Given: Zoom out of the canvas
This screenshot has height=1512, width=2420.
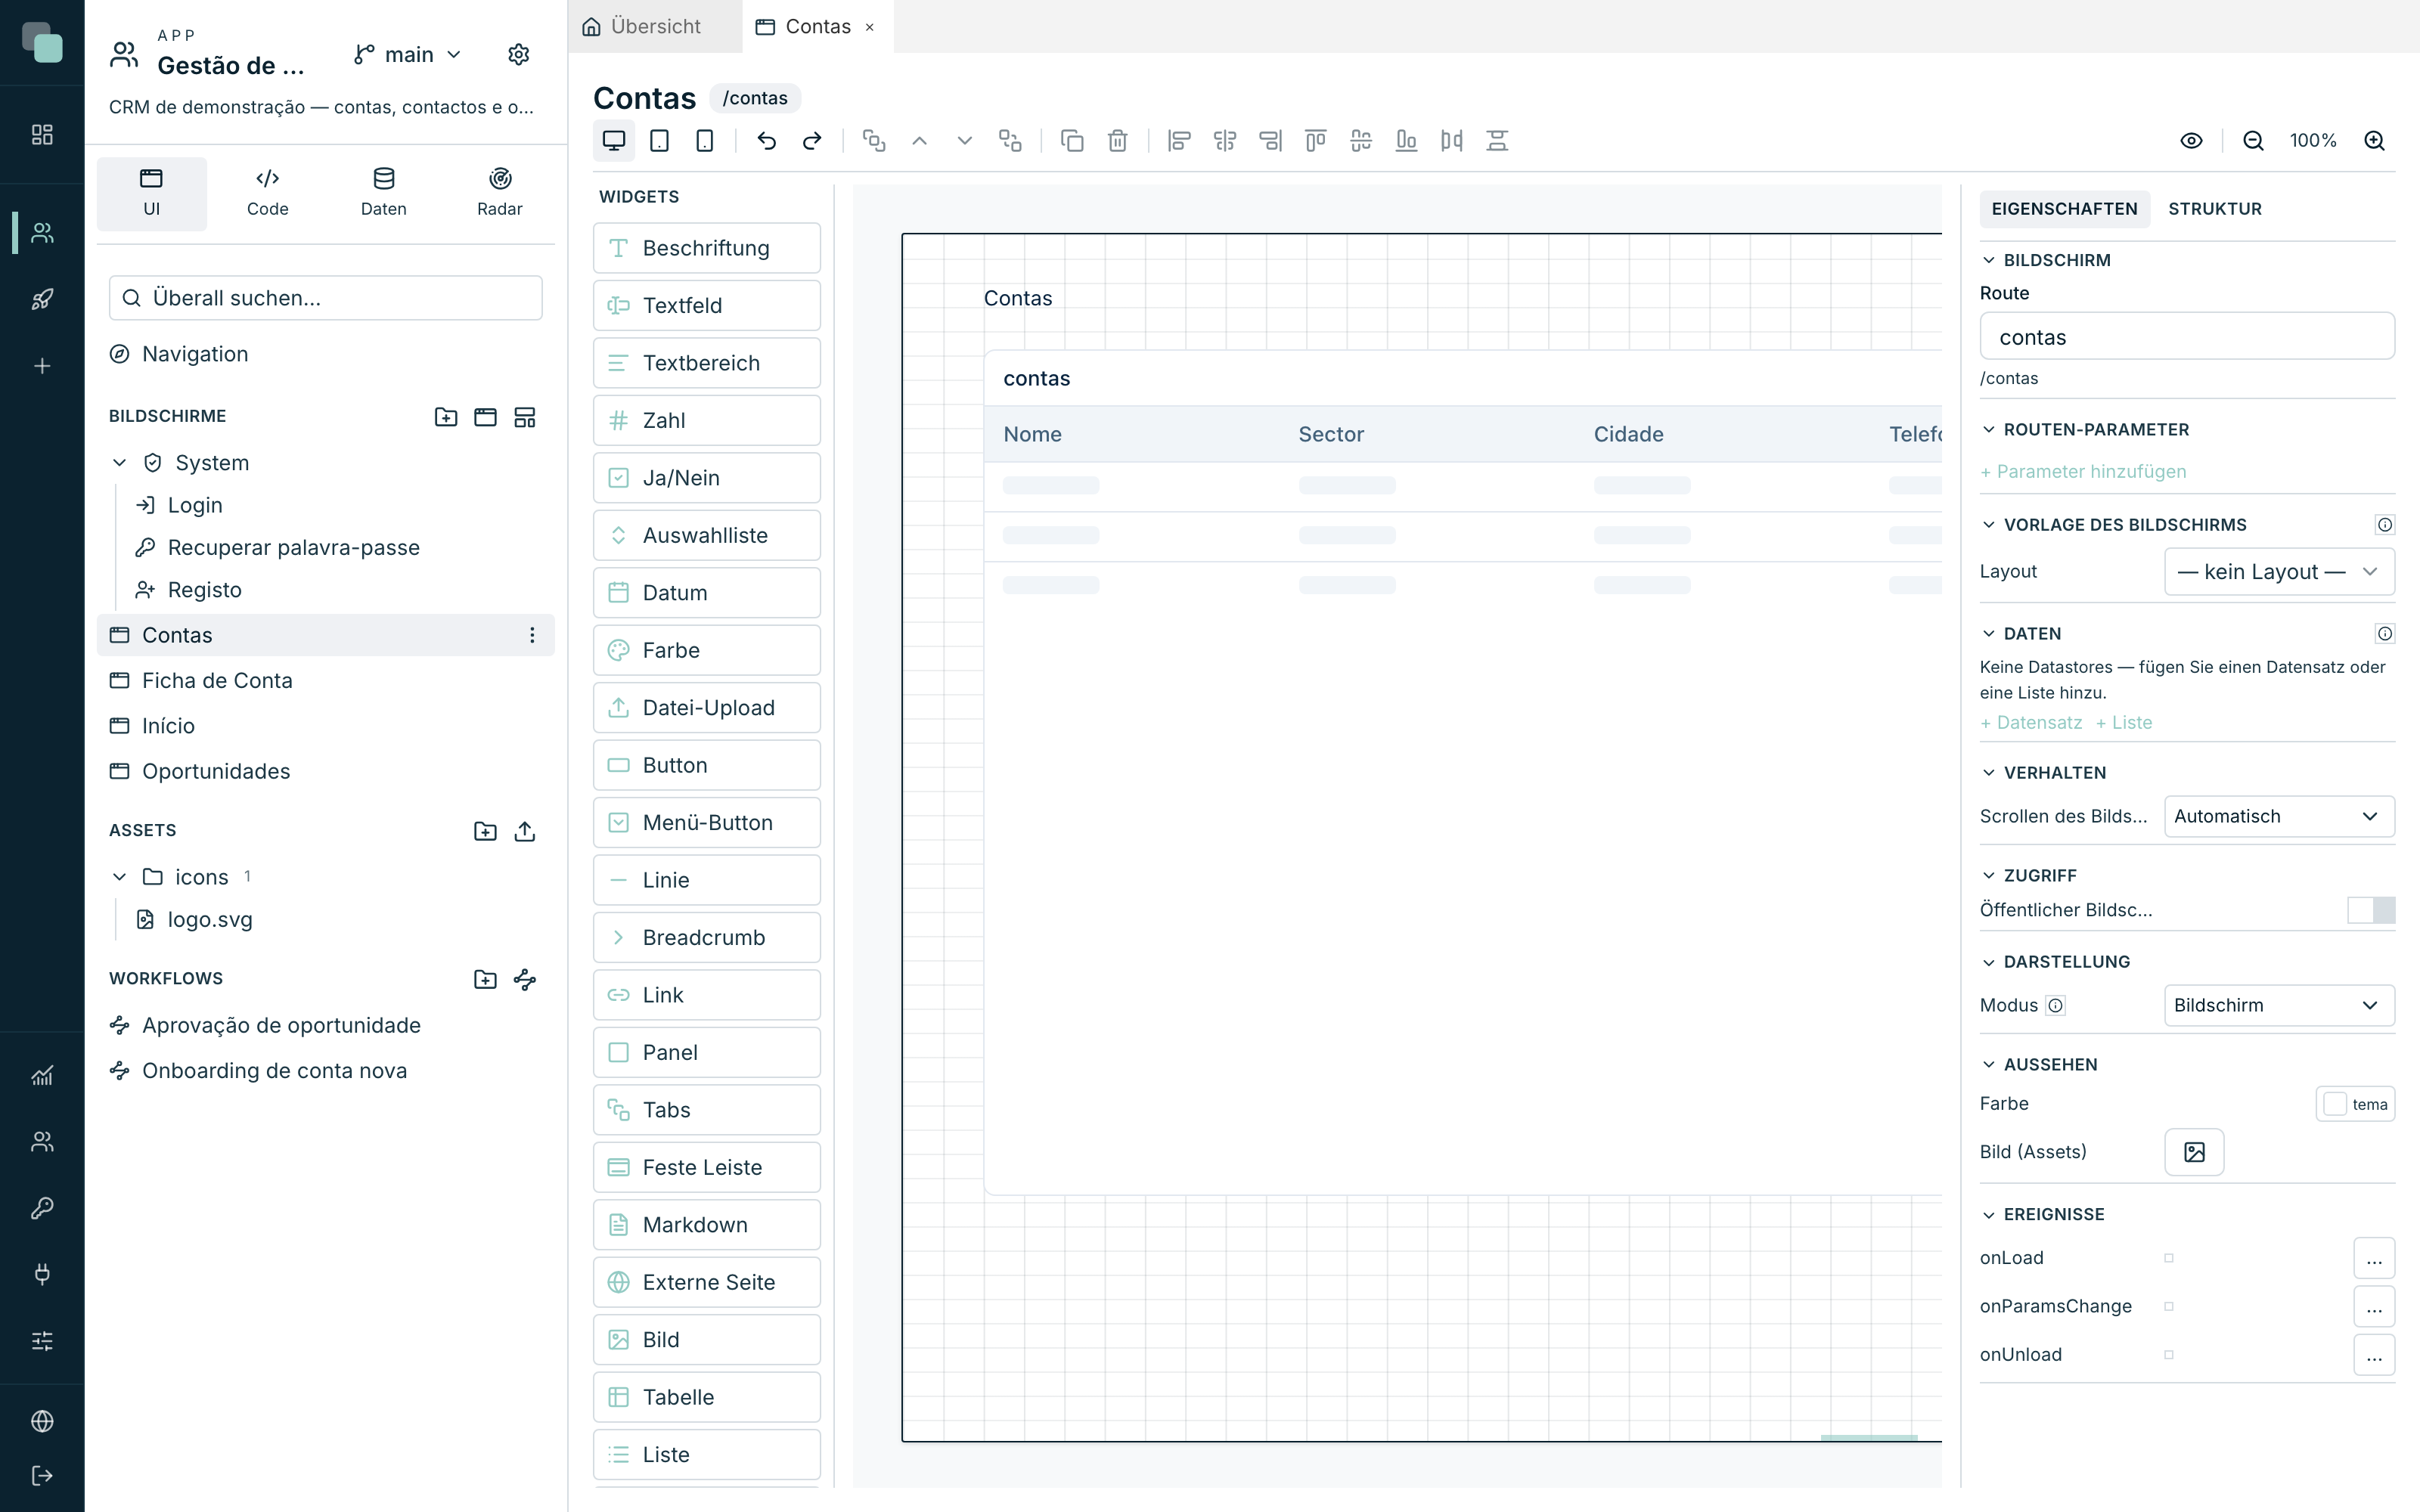Looking at the screenshot, I should click(x=2253, y=141).
